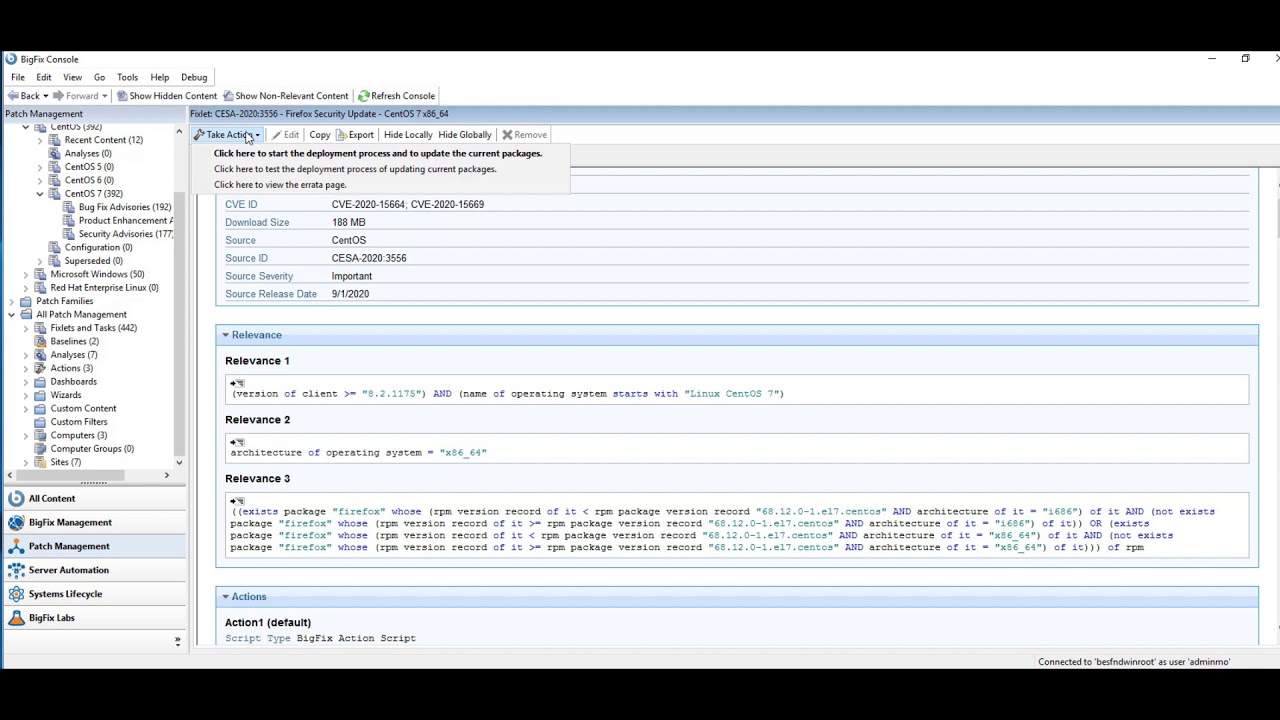The width and height of the screenshot is (1280, 720).
Task: Expand the Microsoft Windows (50) node
Action: pyautogui.click(x=26, y=274)
